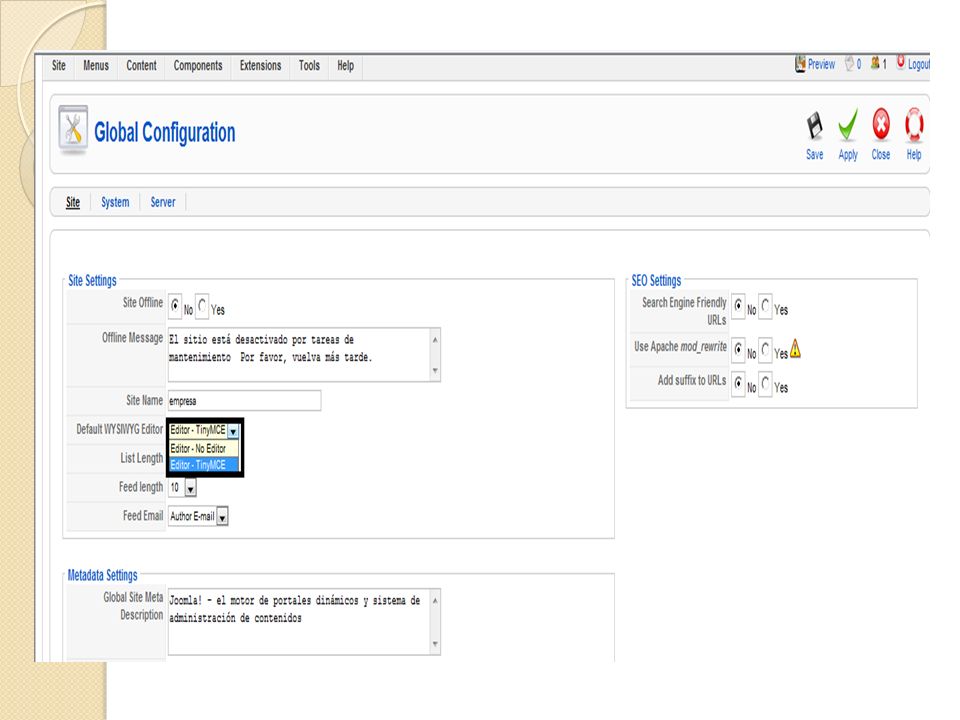Image resolution: width=960 pixels, height=720 pixels.
Task: Open the Components menu
Action: point(198,66)
